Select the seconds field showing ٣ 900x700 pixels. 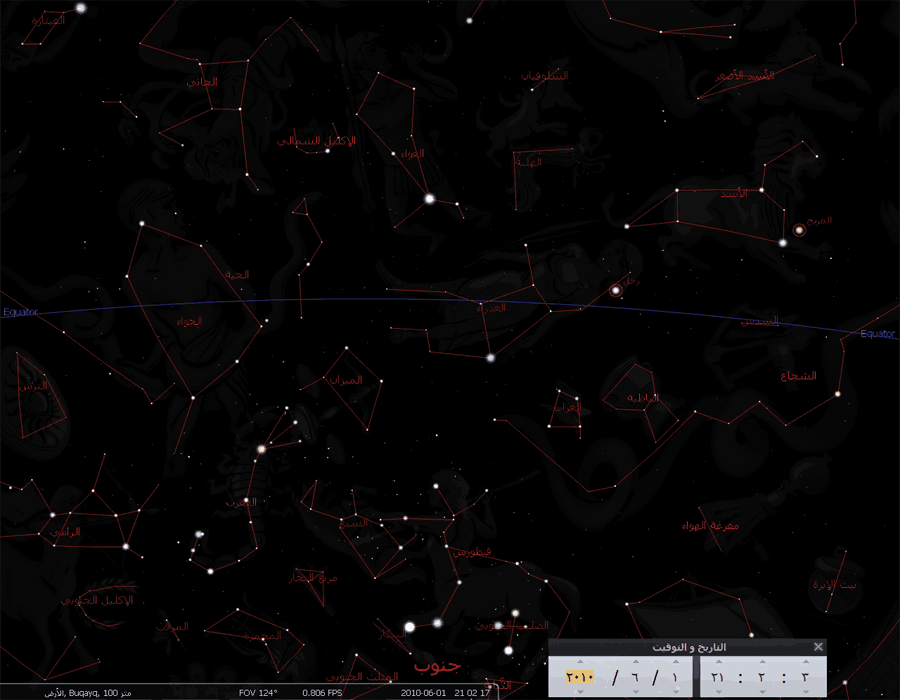tap(805, 677)
